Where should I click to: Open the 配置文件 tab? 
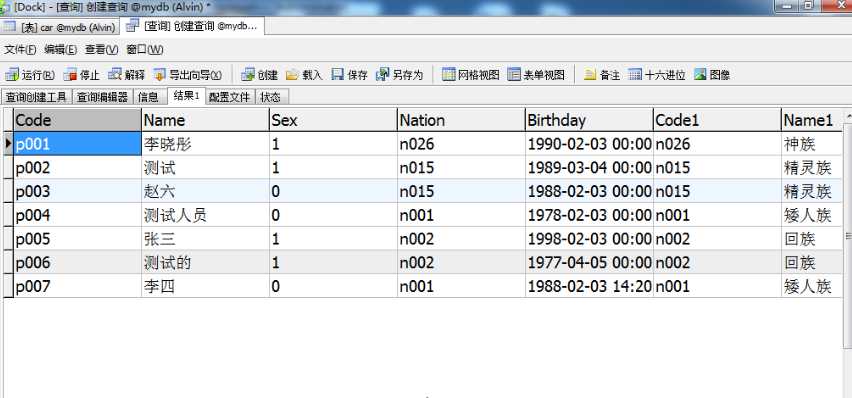(230, 97)
